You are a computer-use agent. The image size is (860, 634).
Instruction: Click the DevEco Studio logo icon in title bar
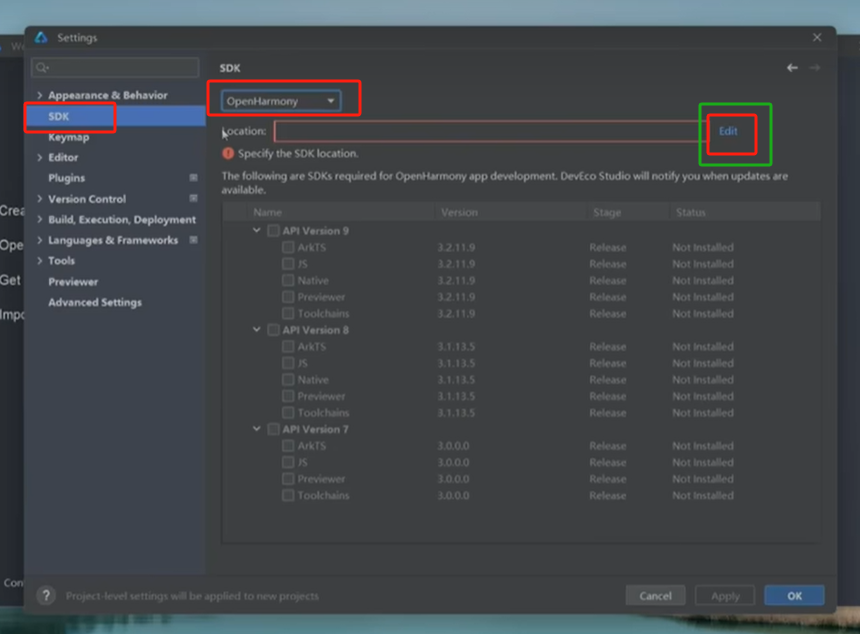[41, 37]
